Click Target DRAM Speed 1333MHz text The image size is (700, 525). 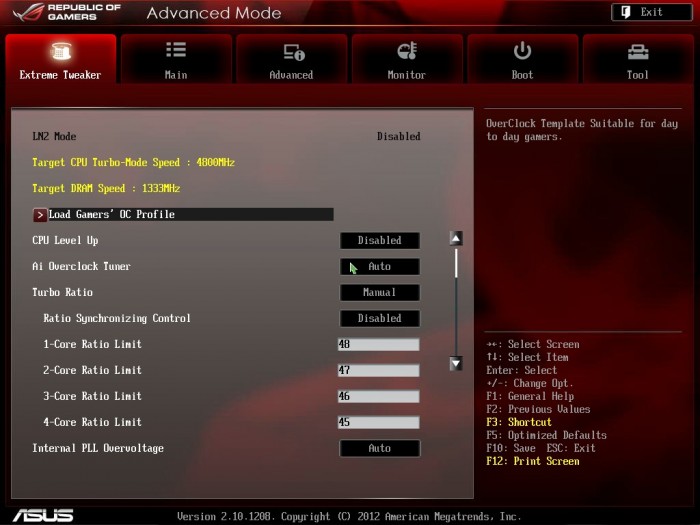tap(106, 188)
